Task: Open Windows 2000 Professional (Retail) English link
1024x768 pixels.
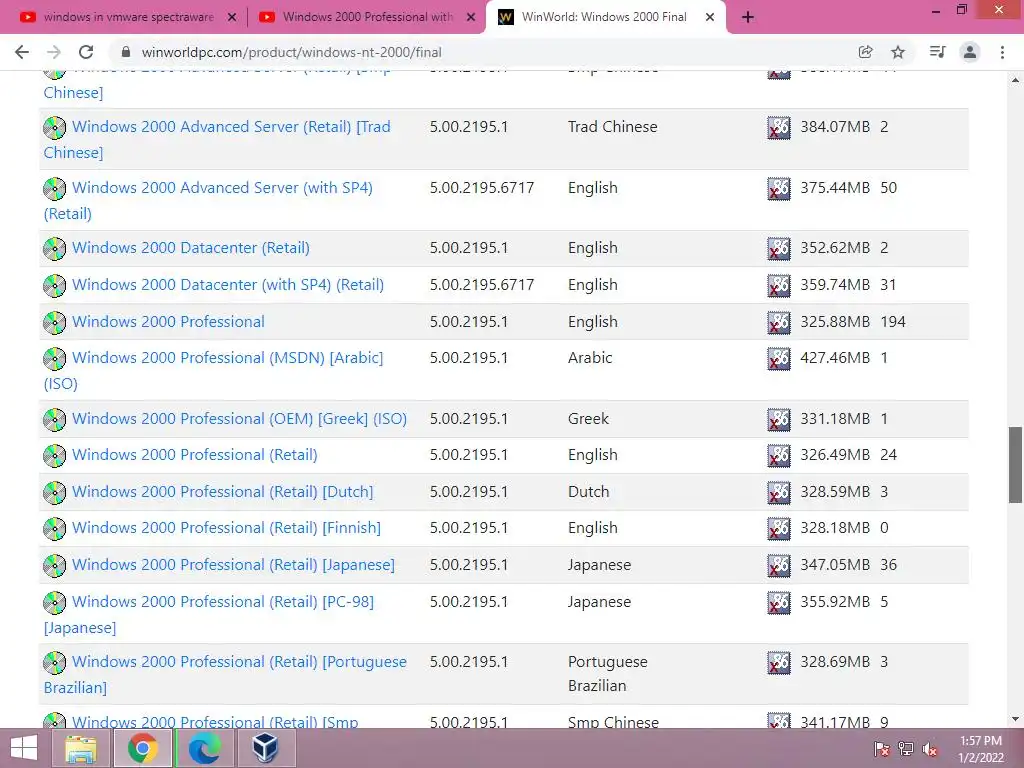Action: tap(195, 455)
